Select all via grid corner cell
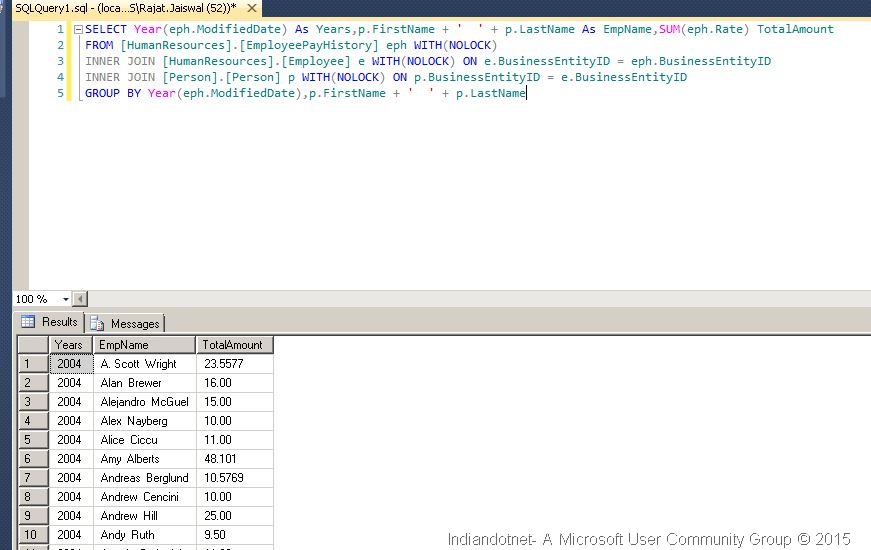This screenshot has width=871, height=550. tap(33, 345)
